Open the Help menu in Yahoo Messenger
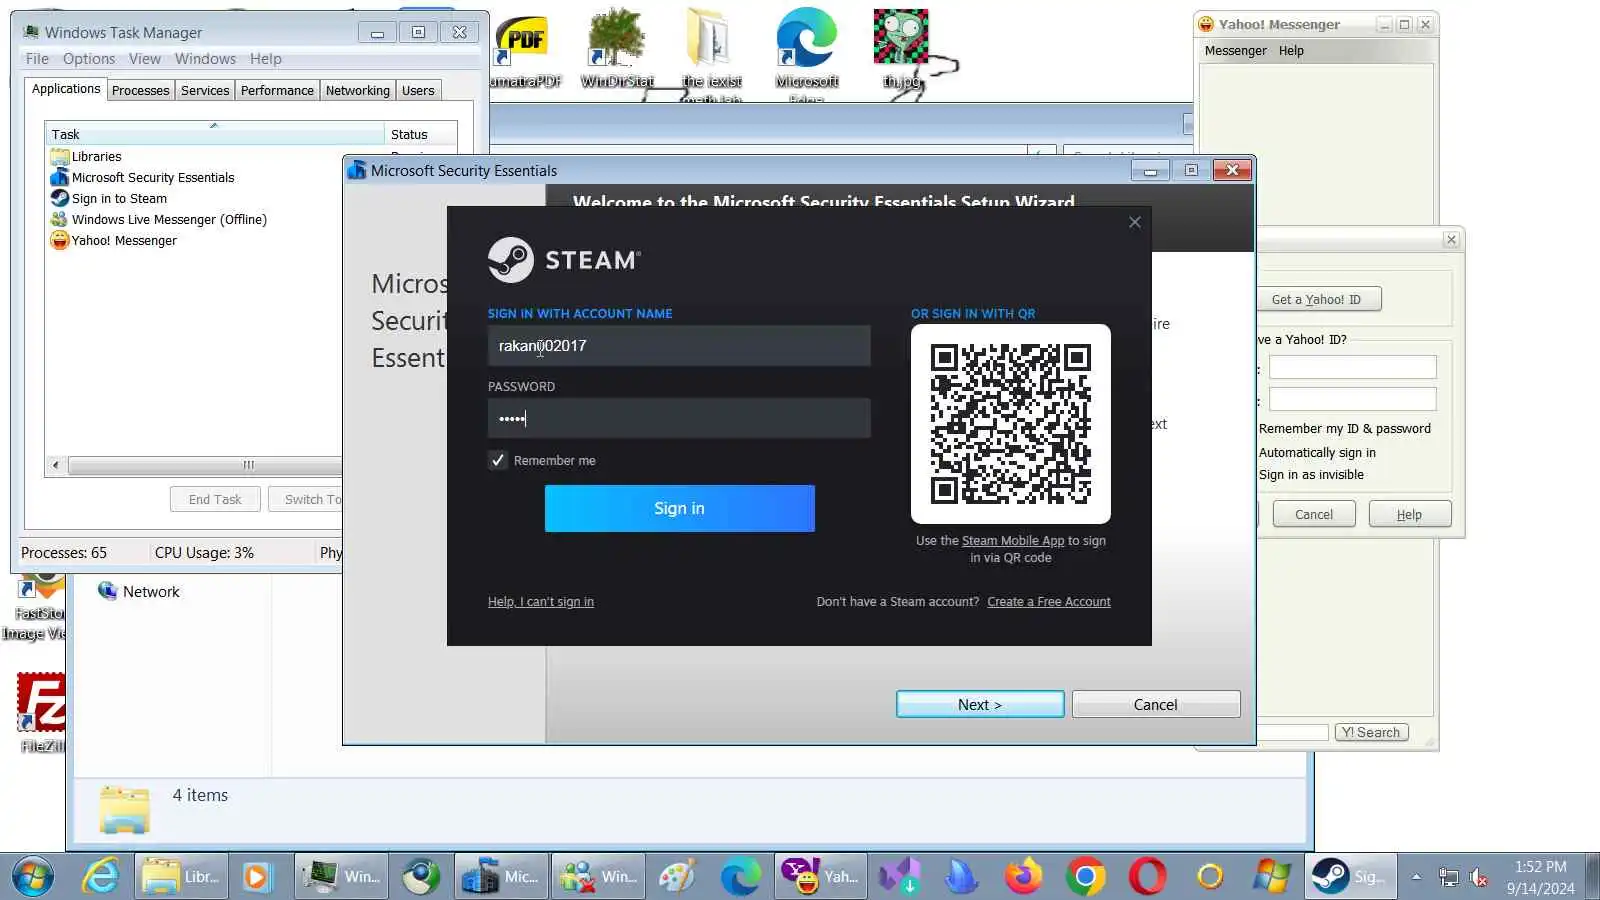Screen dimensions: 1600x900 point(1291,51)
